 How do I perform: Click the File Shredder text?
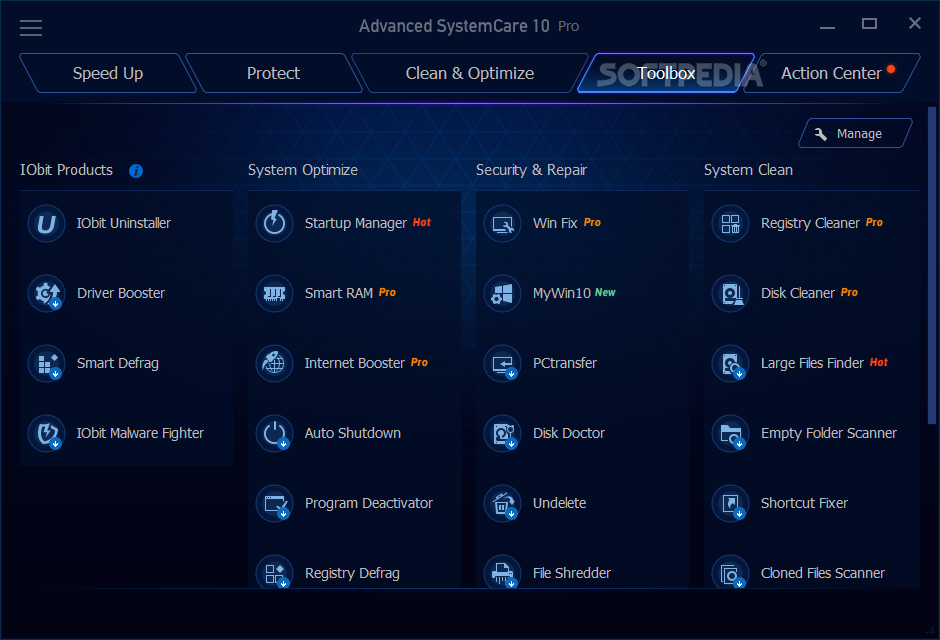coord(572,573)
